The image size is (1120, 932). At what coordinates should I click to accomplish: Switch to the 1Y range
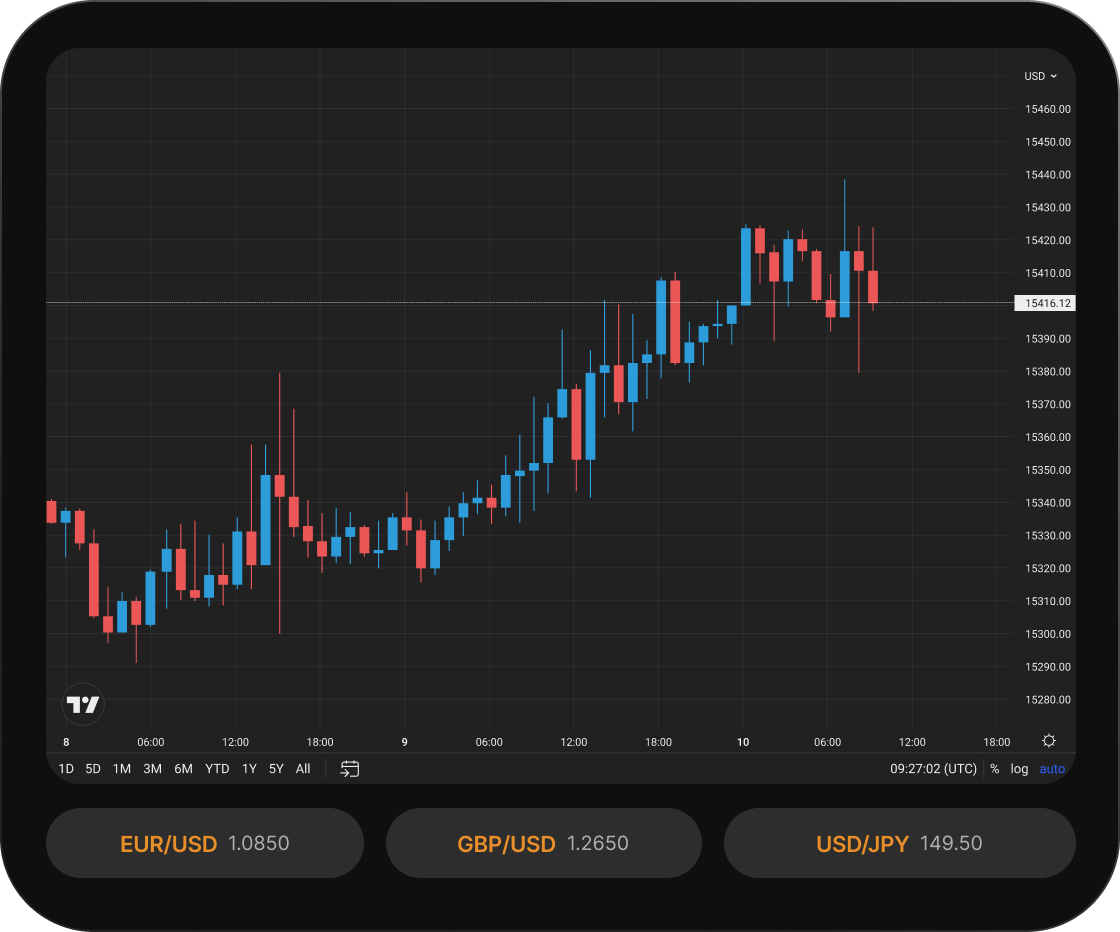point(249,769)
